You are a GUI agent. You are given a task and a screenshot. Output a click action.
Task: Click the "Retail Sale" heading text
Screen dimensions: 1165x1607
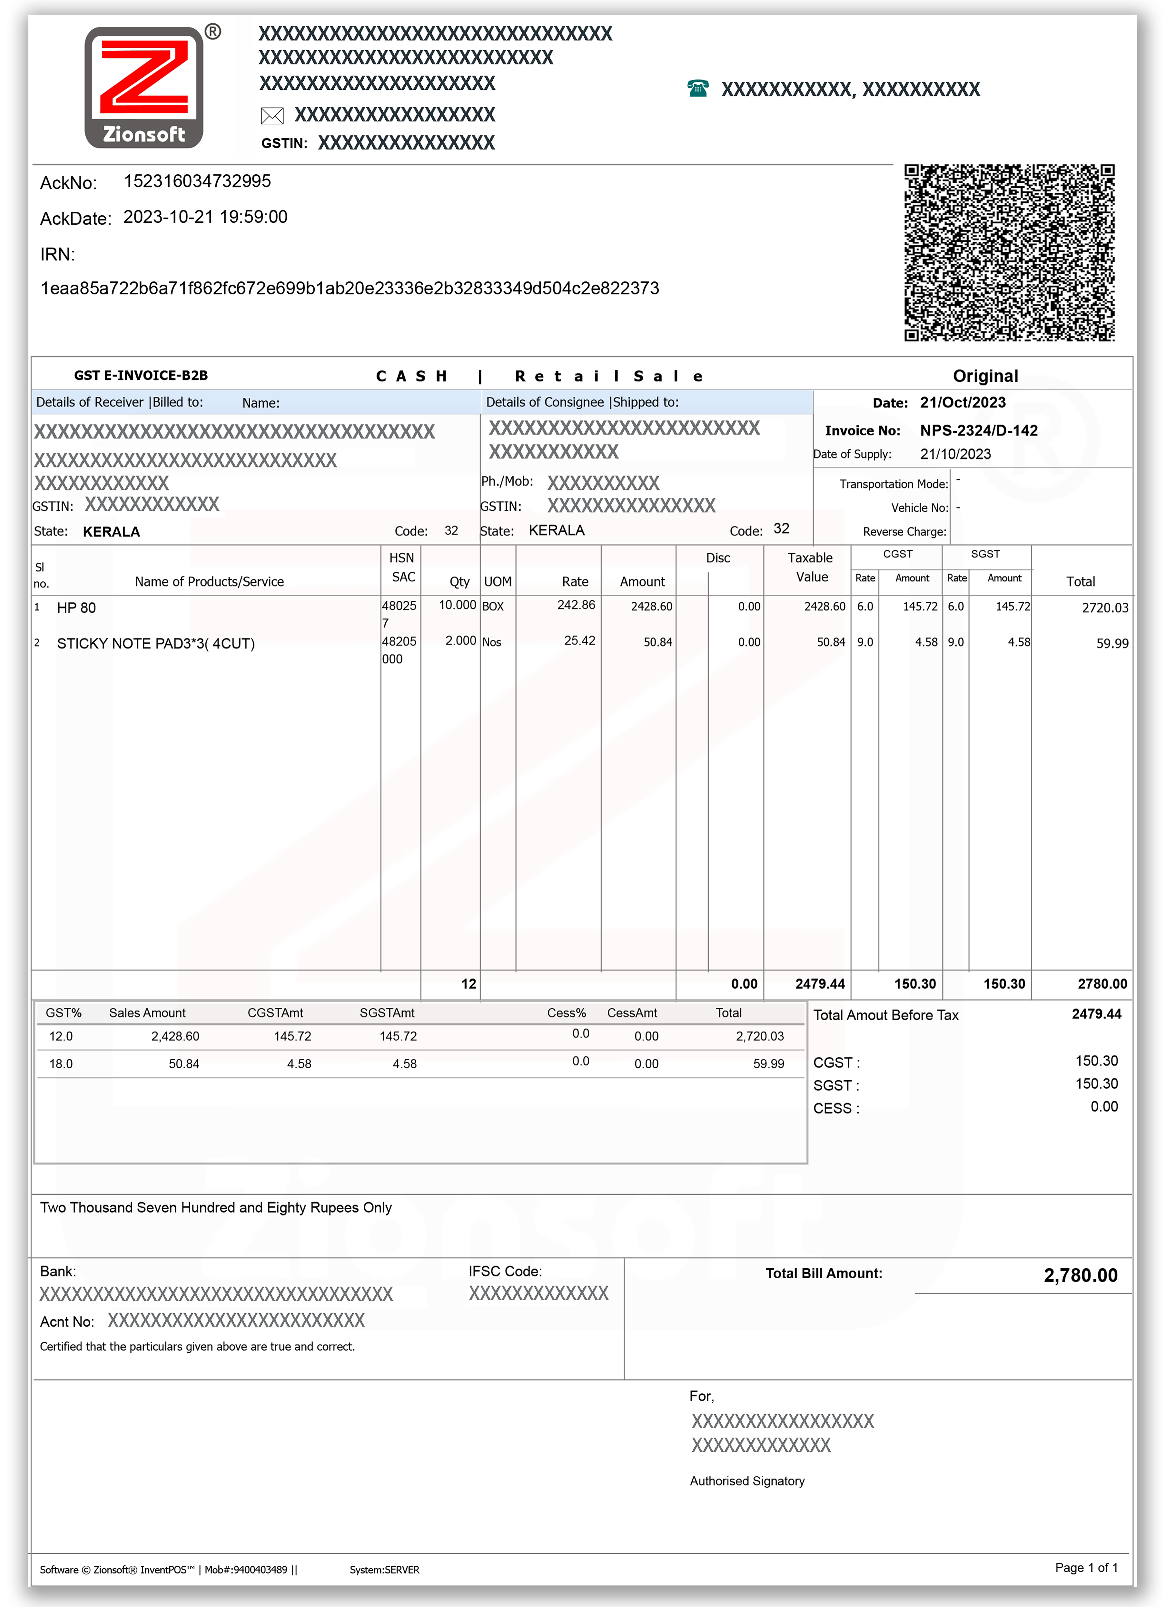[609, 376]
